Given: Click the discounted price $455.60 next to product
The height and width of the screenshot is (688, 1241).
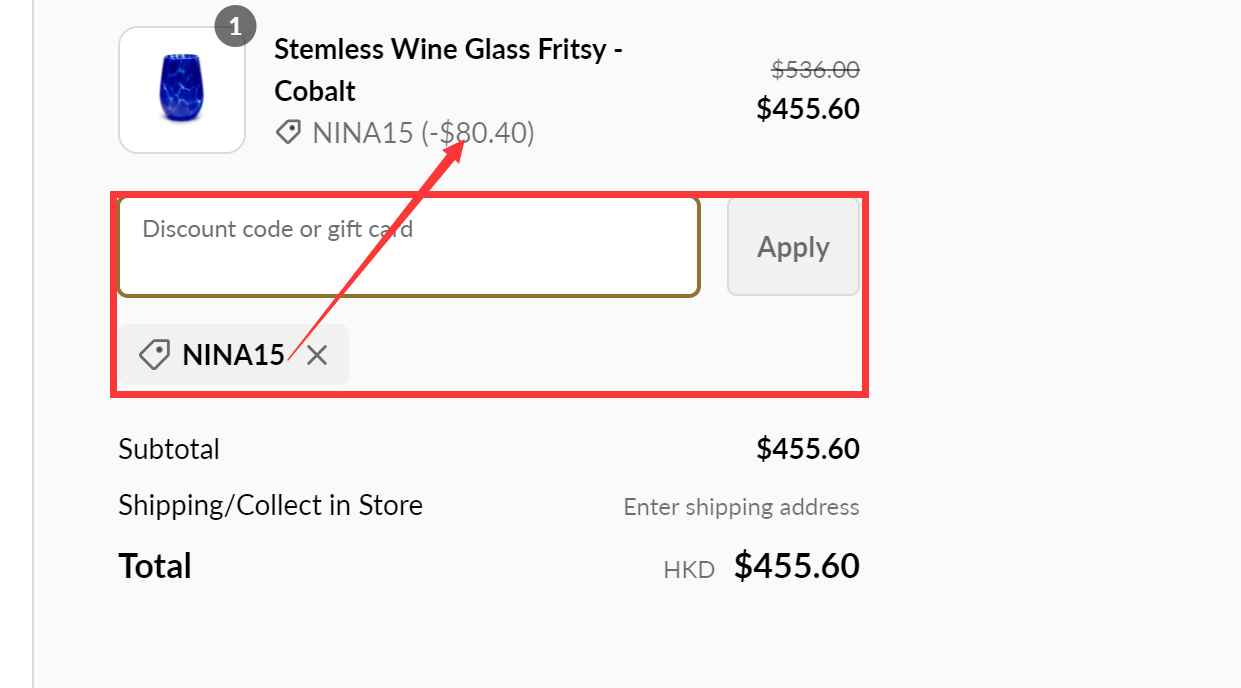Looking at the screenshot, I should pyautogui.click(x=808, y=108).
